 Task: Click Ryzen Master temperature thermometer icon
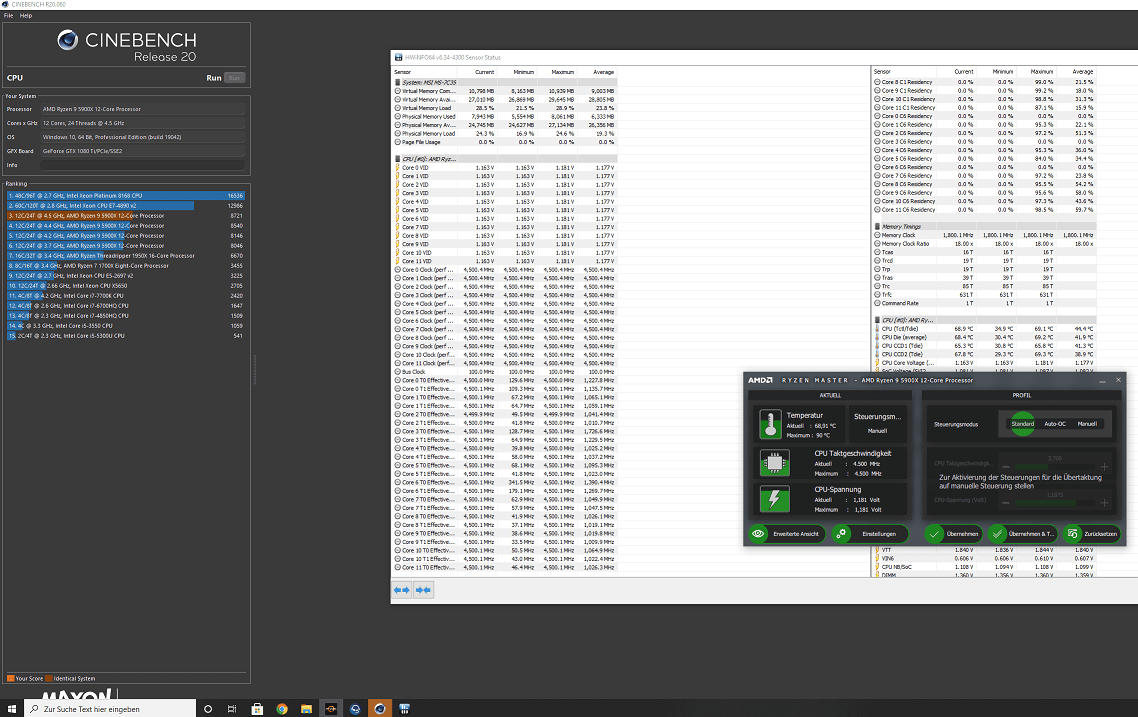pos(770,424)
